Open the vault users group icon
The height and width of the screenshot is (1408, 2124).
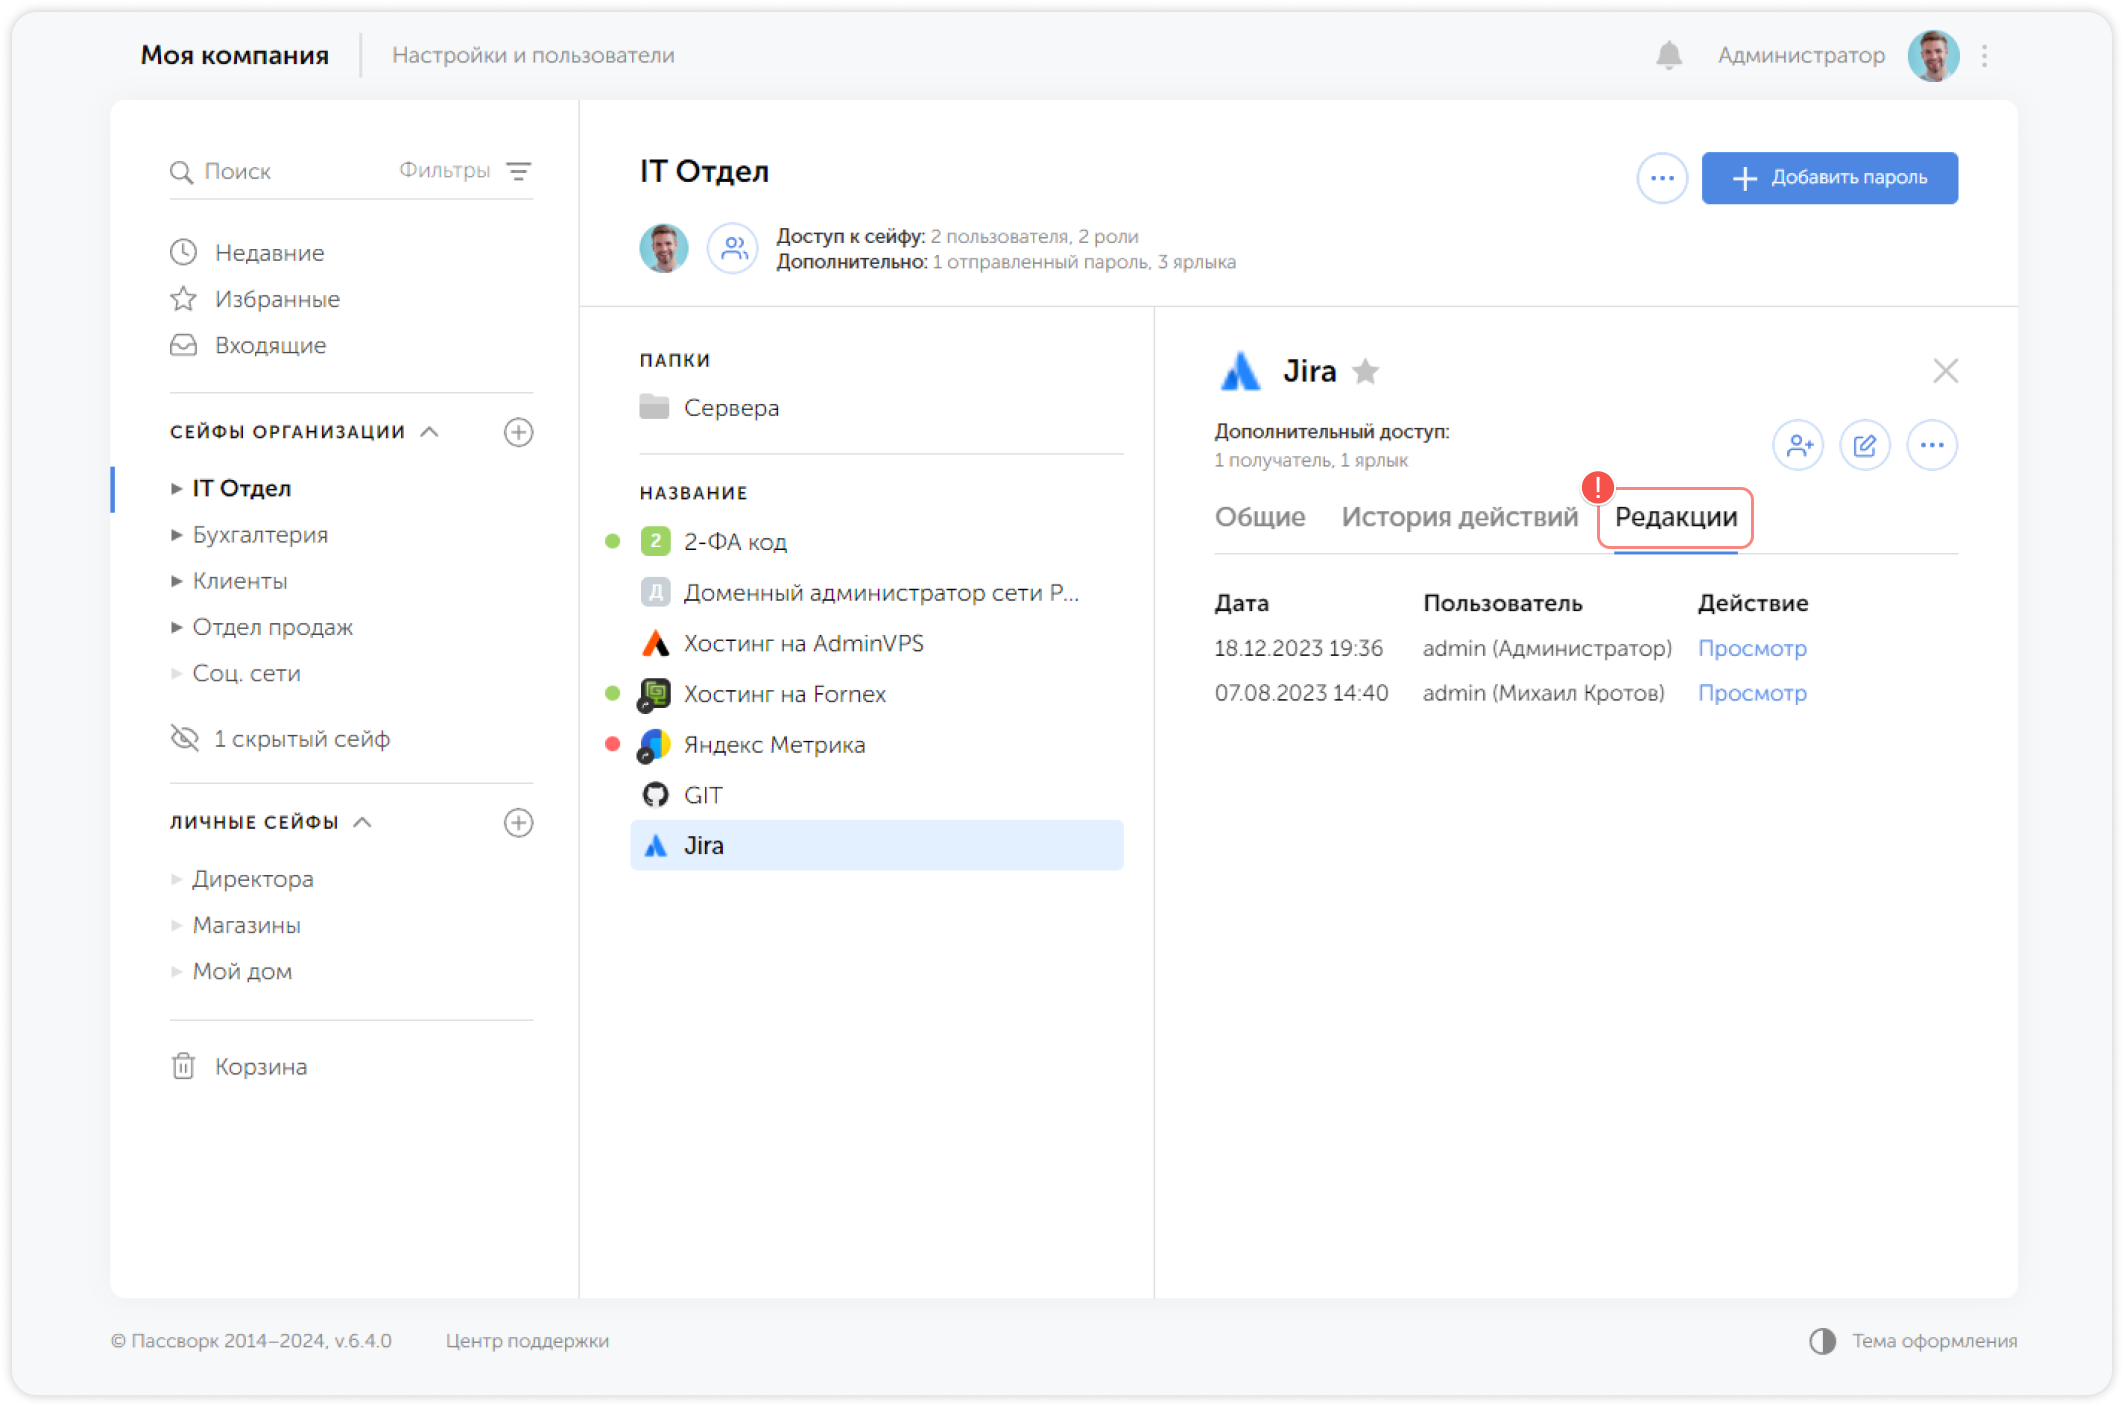(x=734, y=248)
